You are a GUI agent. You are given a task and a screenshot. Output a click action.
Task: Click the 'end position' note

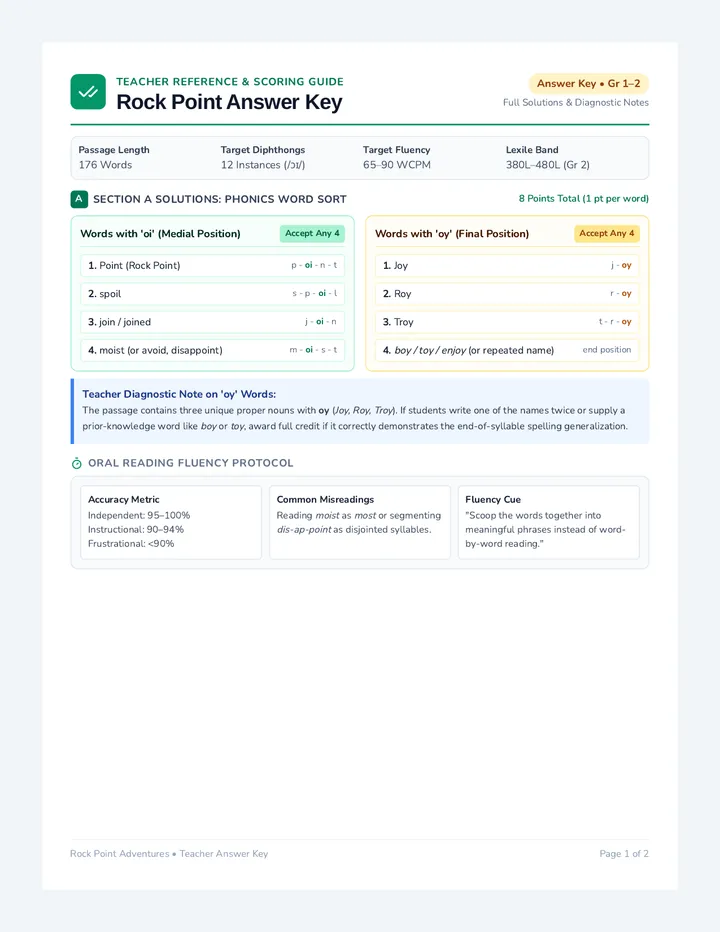[606, 350]
